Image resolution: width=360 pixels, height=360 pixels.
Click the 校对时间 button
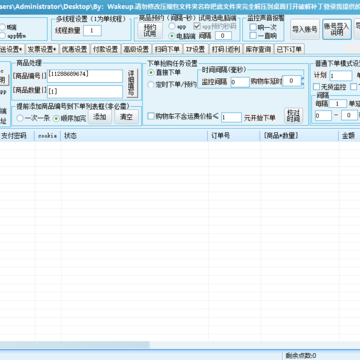[293, 116]
